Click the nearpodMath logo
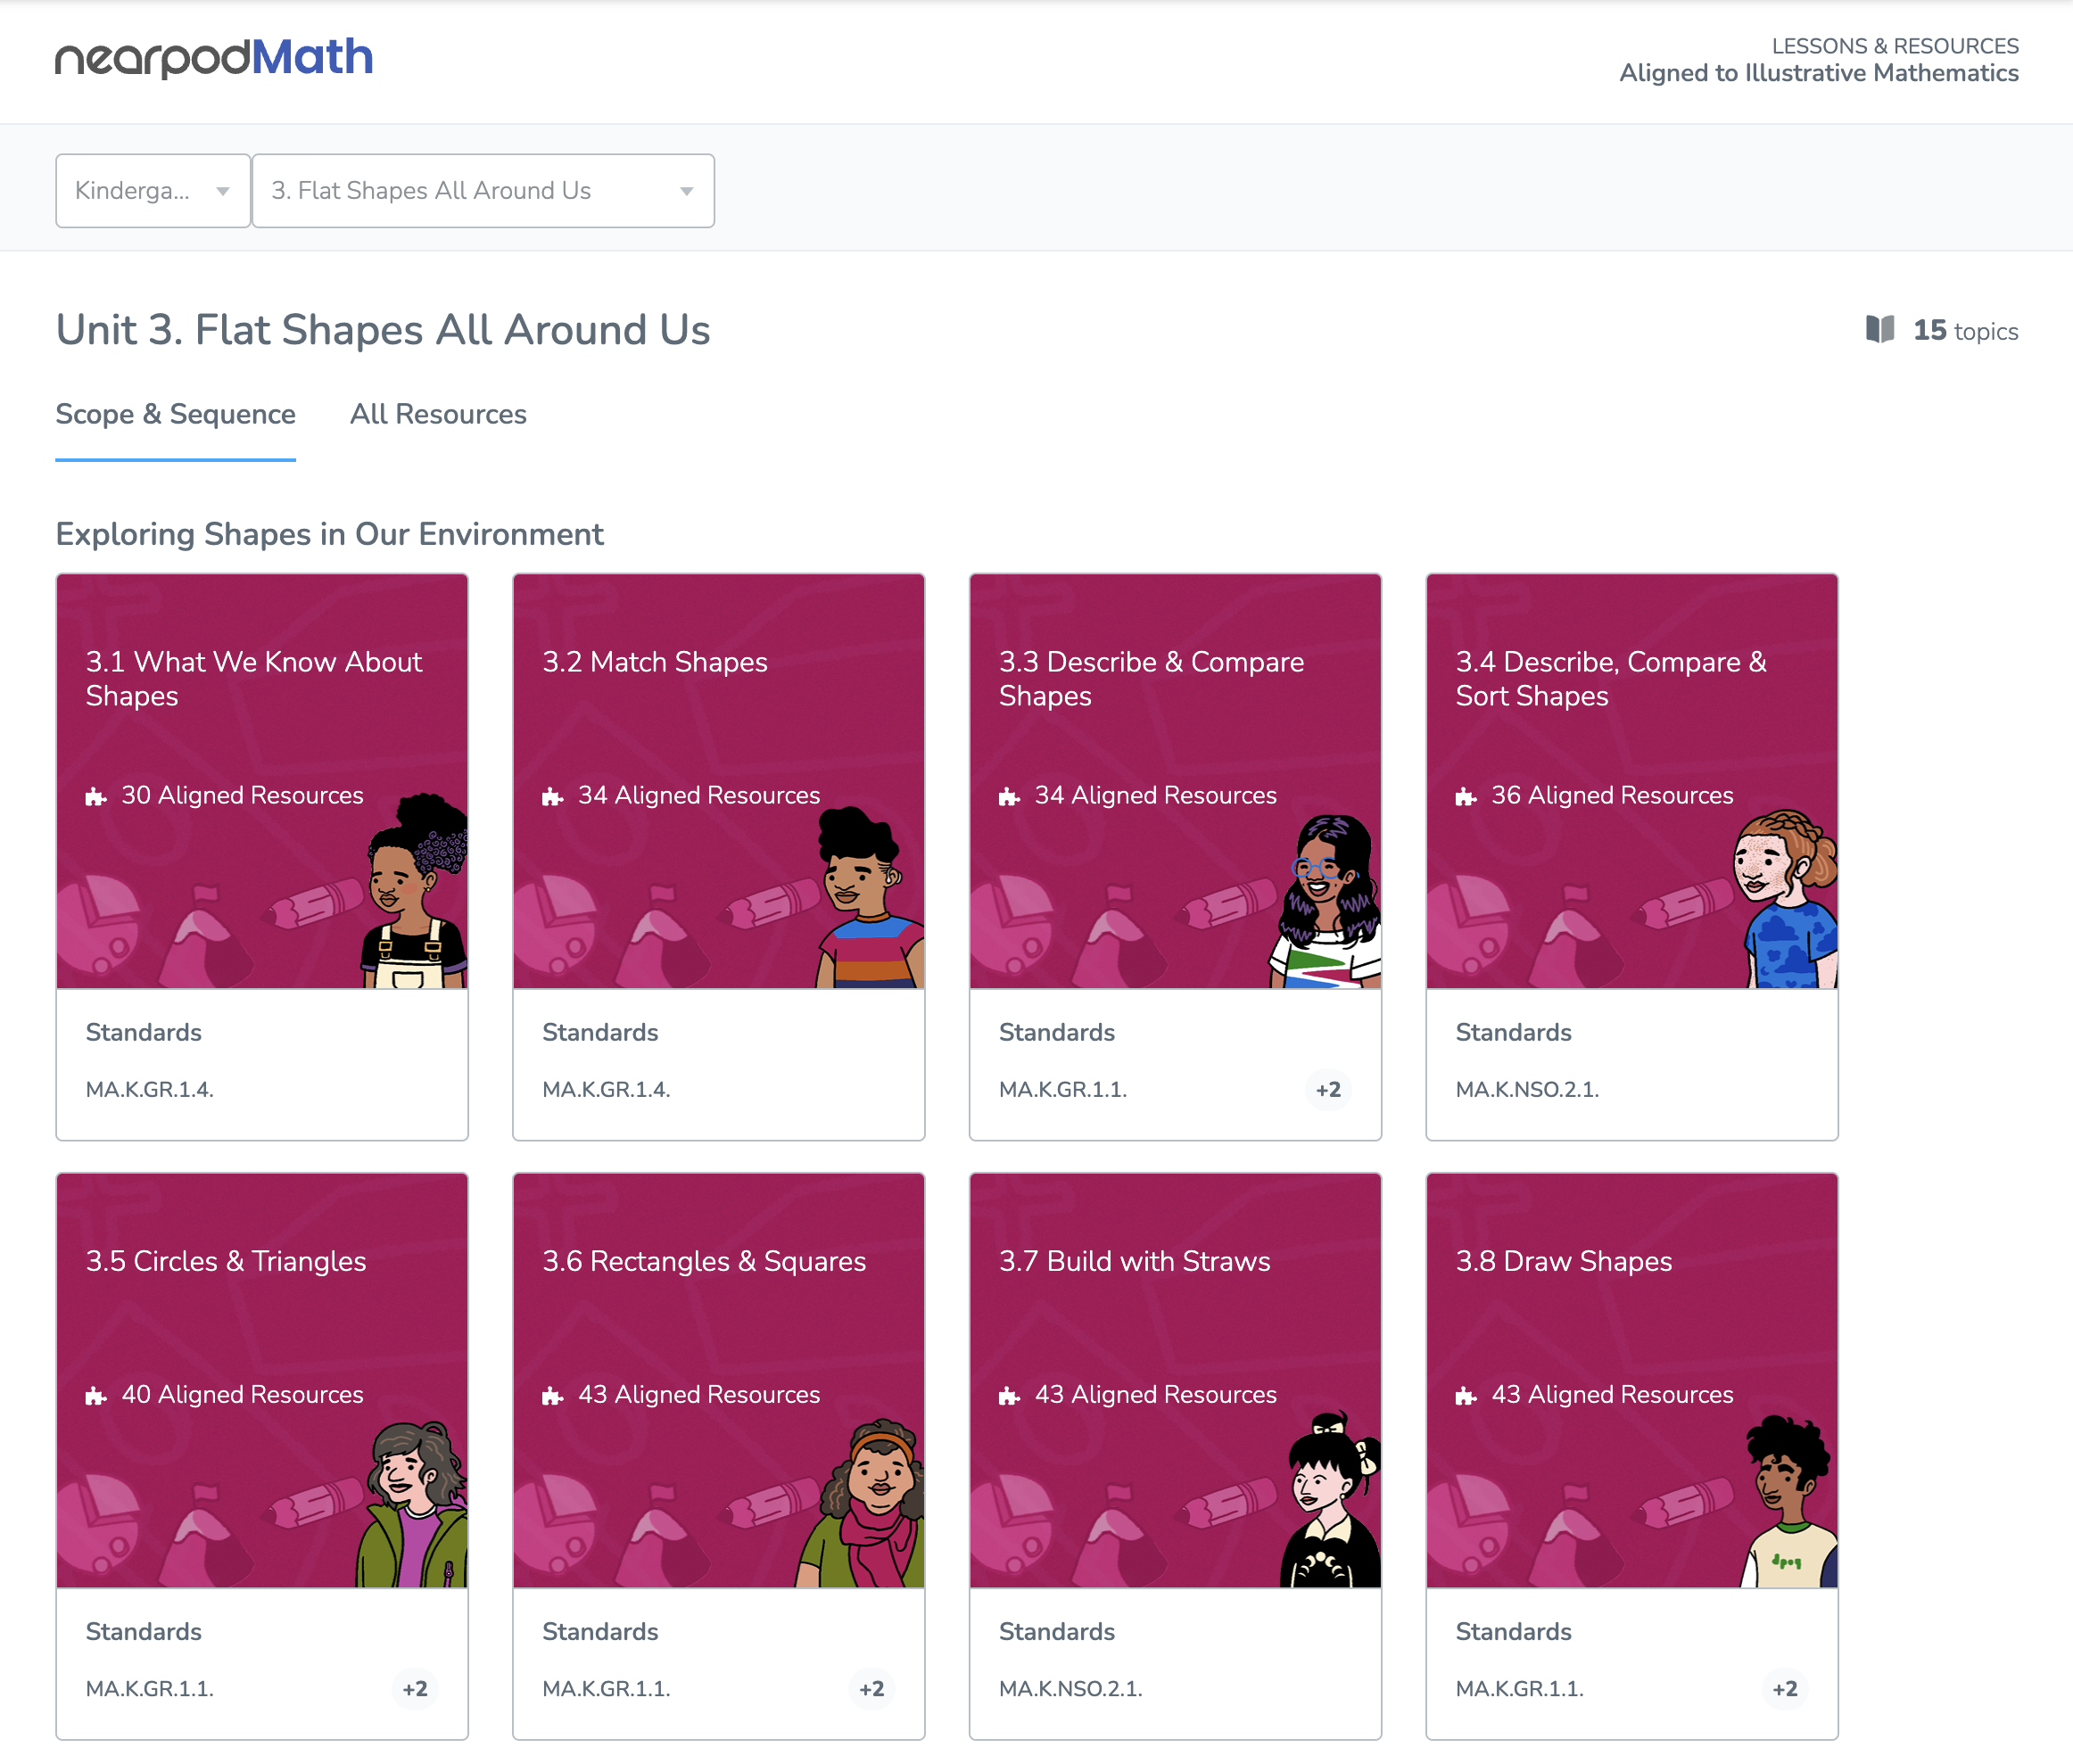 coord(214,57)
